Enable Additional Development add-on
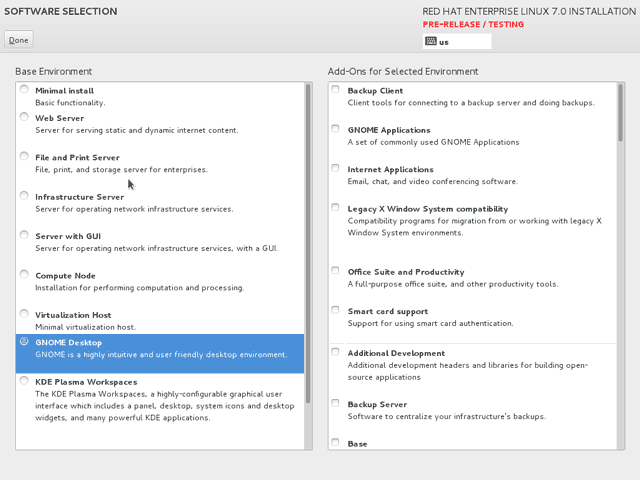The image size is (640, 480). point(335,351)
